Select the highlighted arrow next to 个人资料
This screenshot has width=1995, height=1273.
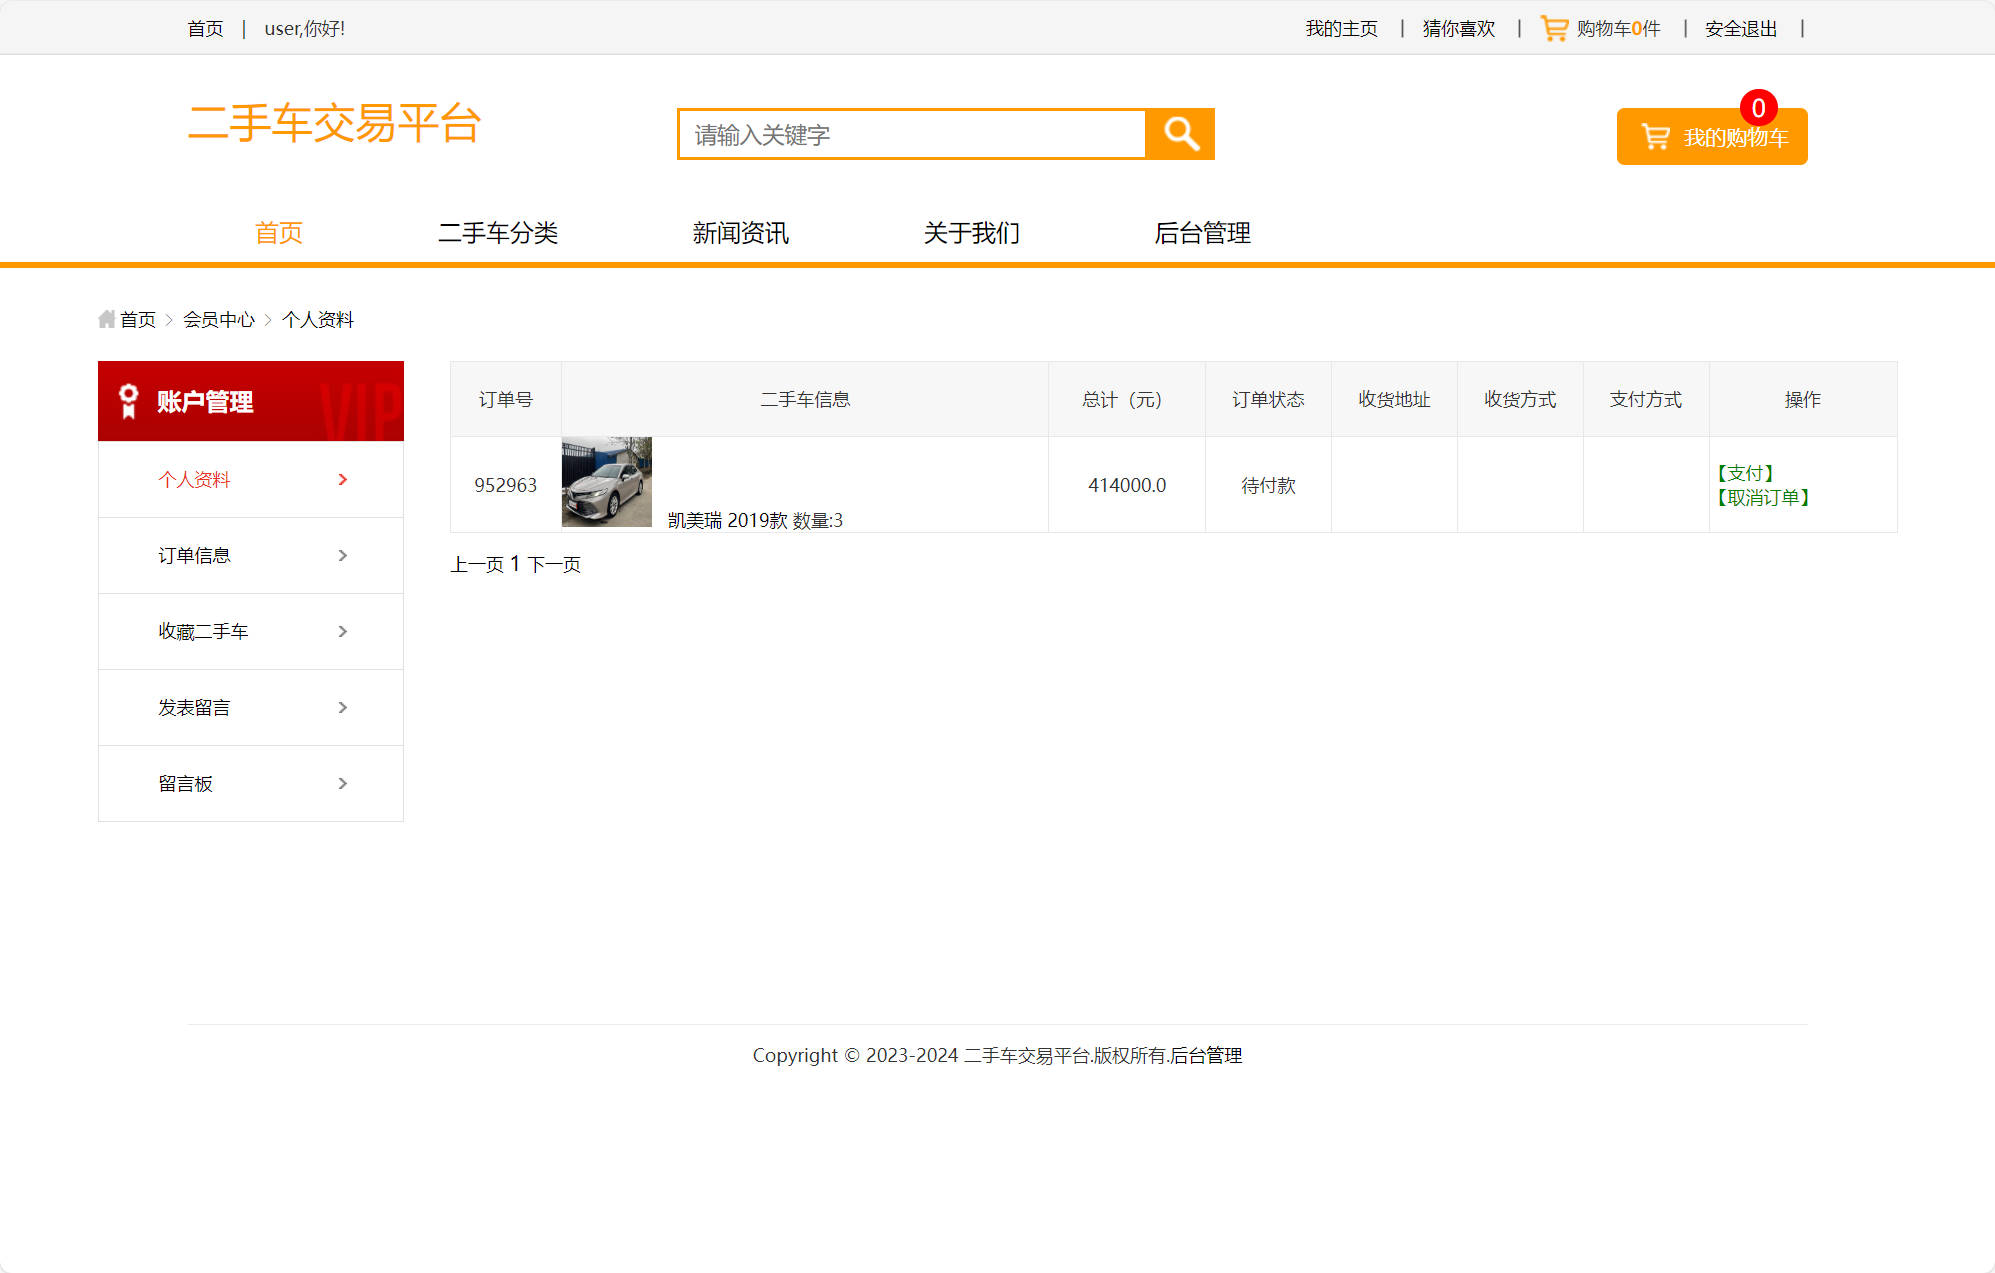343,480
